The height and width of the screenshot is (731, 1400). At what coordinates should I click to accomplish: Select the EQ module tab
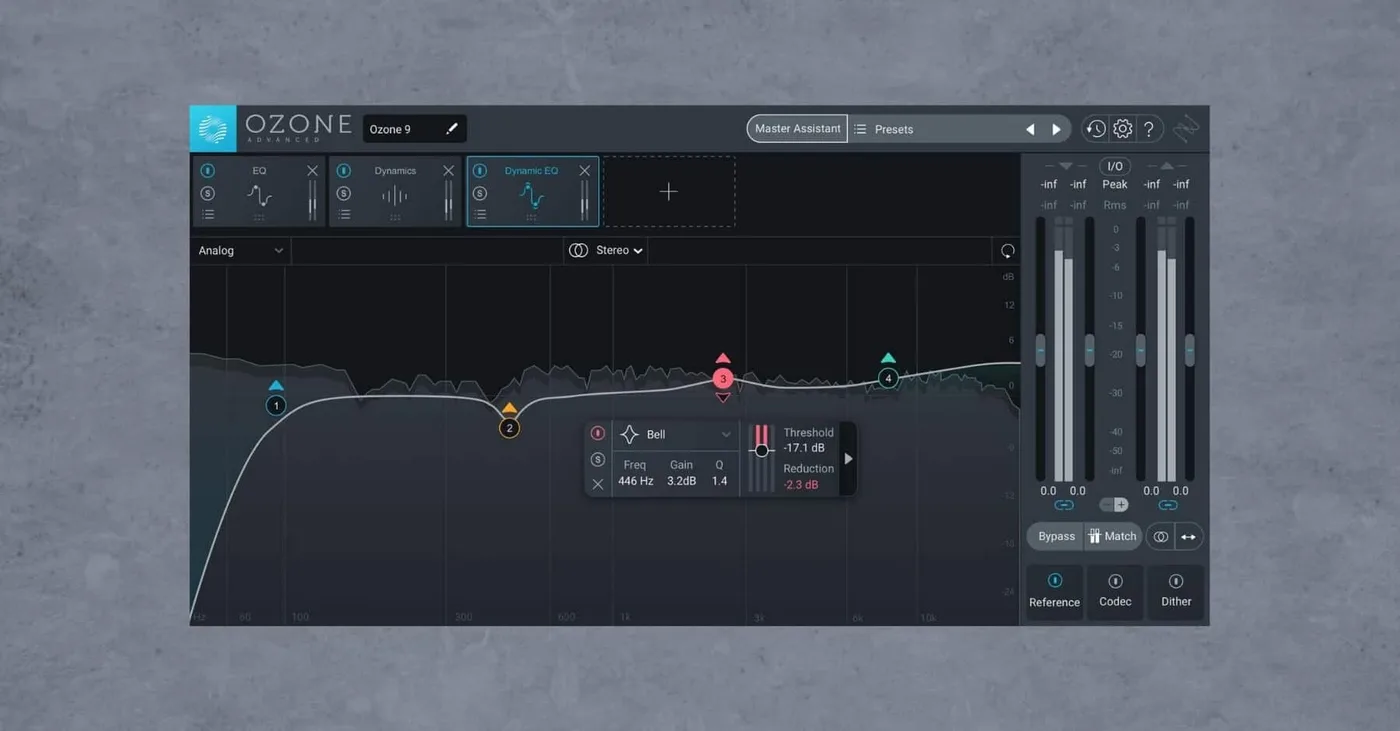pyautogui.click(x=259, y=191)
